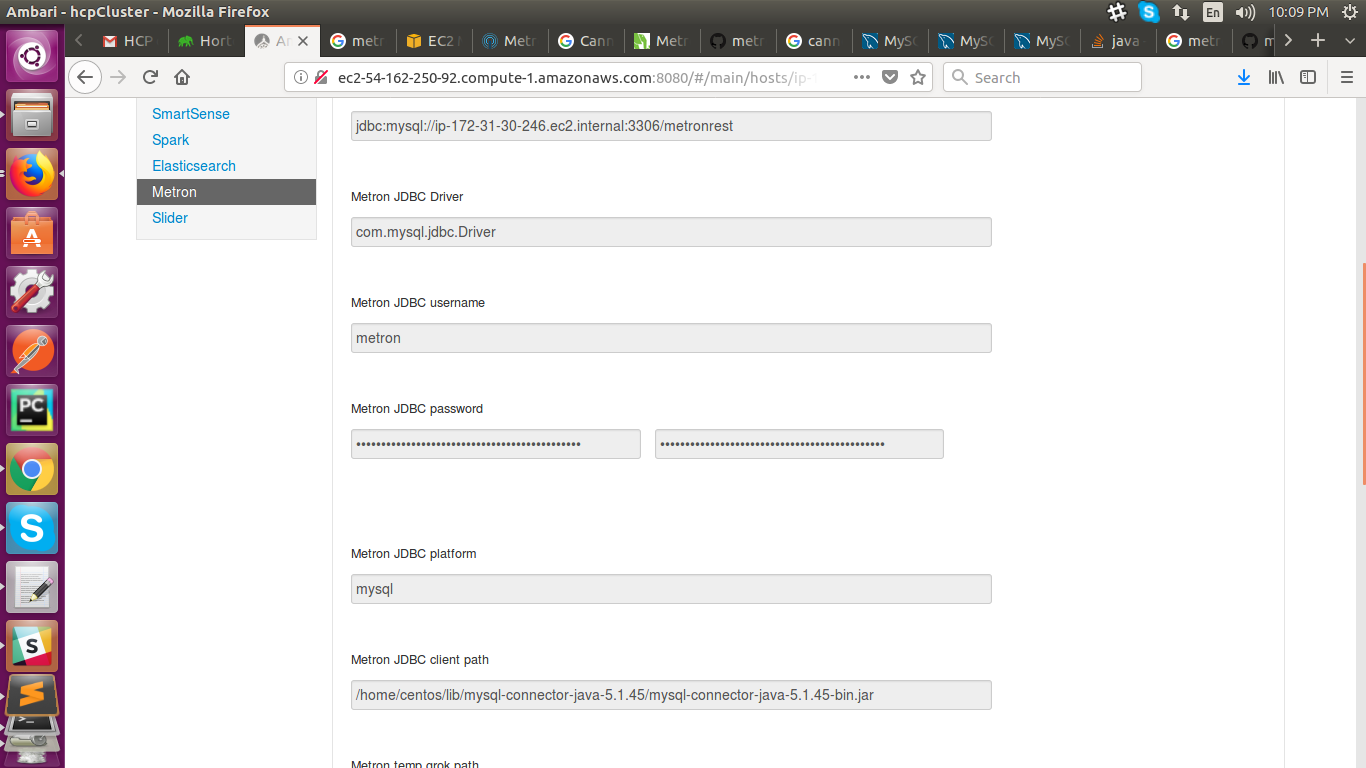Click the Library icon in Firefox toolbar
This screenshot has height=768, width=1366.
coord(1277,77)
